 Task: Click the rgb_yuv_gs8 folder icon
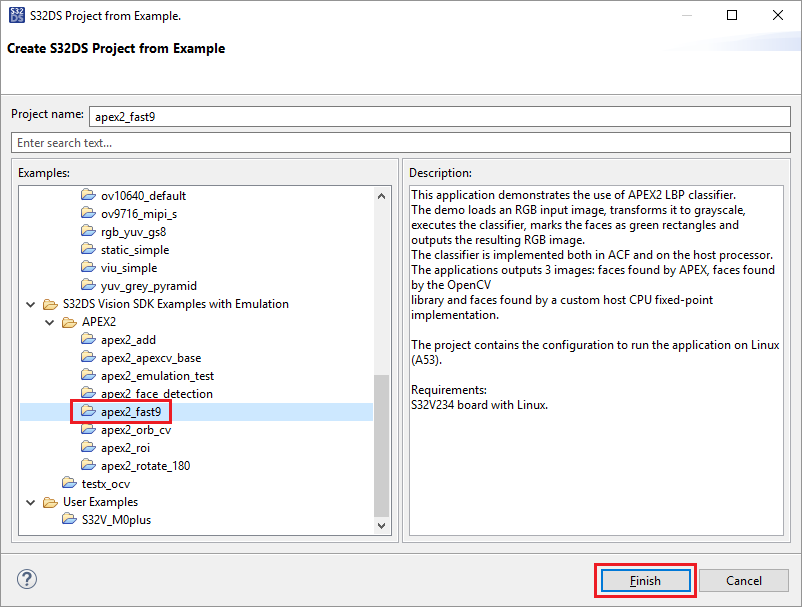click(88, 231)
